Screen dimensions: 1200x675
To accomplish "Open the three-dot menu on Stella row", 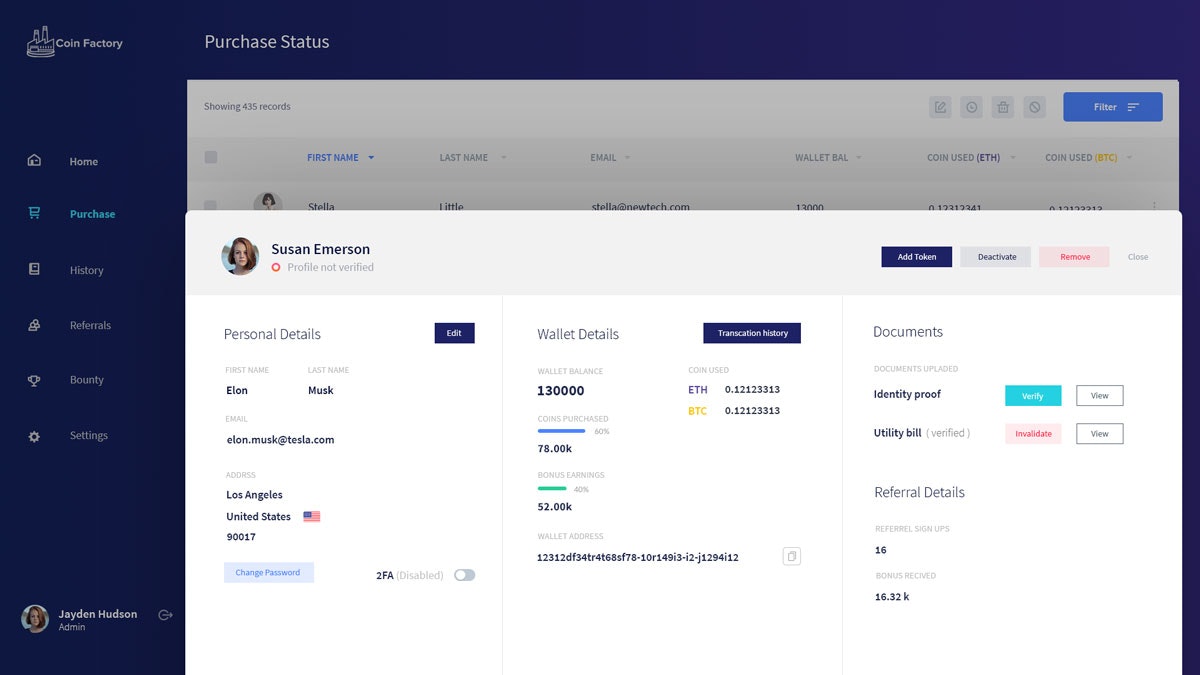I will click(x=1154, y=206).
